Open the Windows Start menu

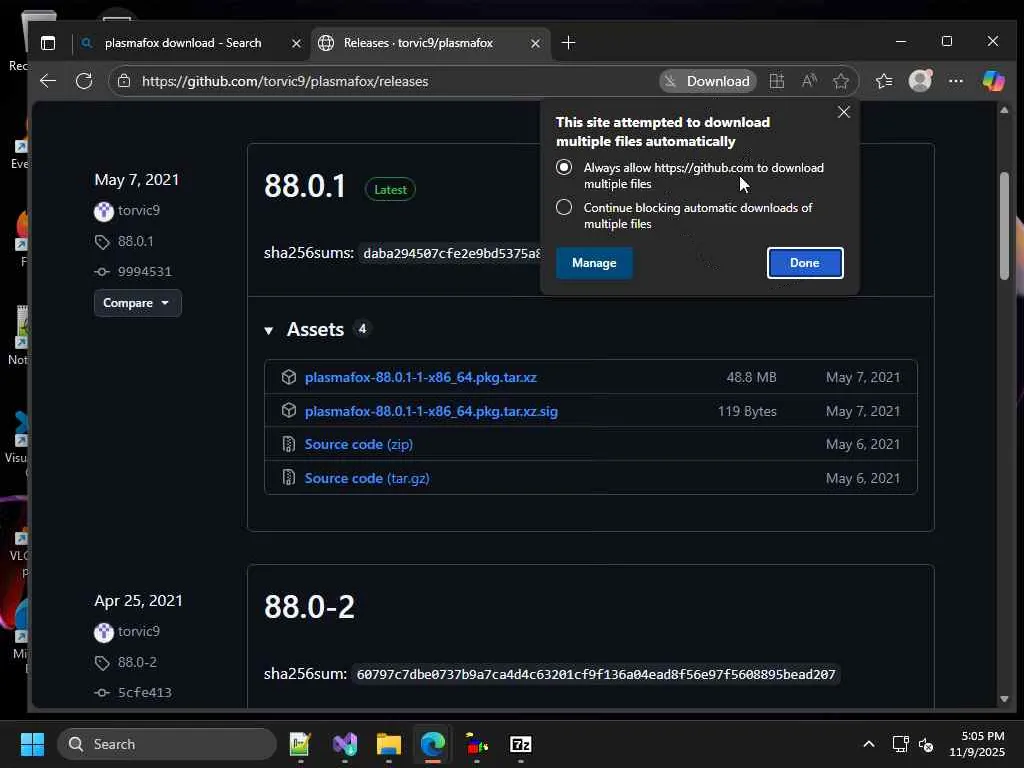[x=32, y=744]
